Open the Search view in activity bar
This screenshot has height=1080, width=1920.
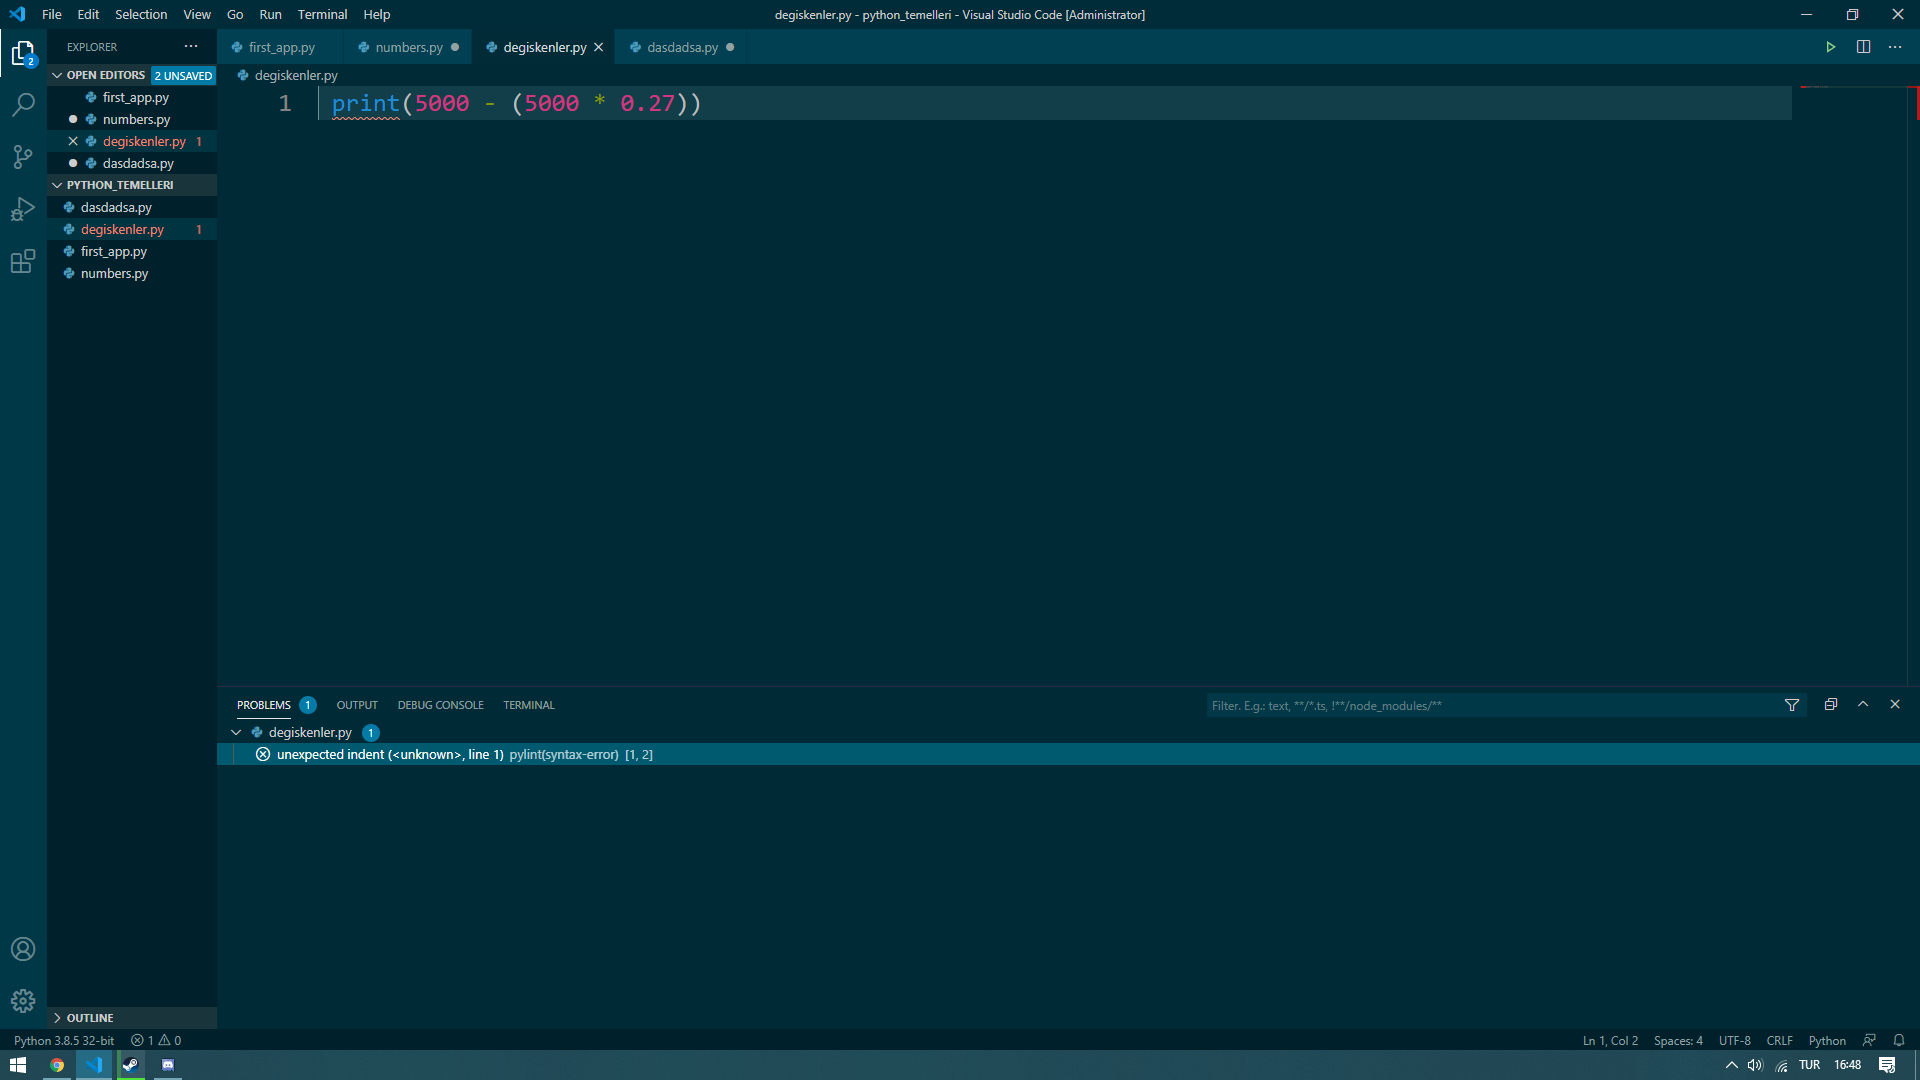pos(23,105)
